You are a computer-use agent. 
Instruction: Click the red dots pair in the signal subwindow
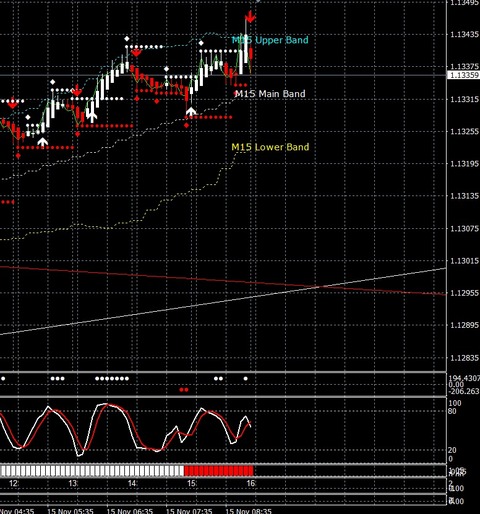click(184, 390)
